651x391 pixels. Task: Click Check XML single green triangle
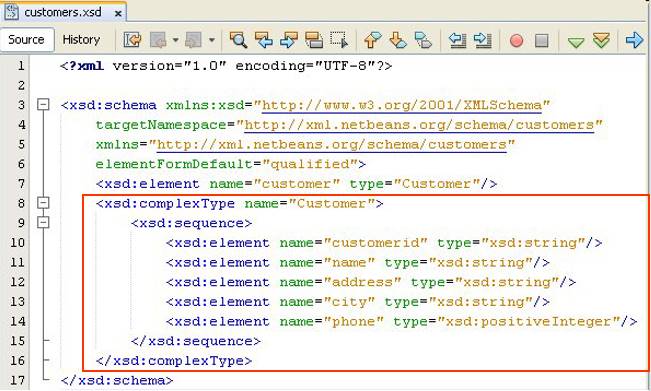576,42
